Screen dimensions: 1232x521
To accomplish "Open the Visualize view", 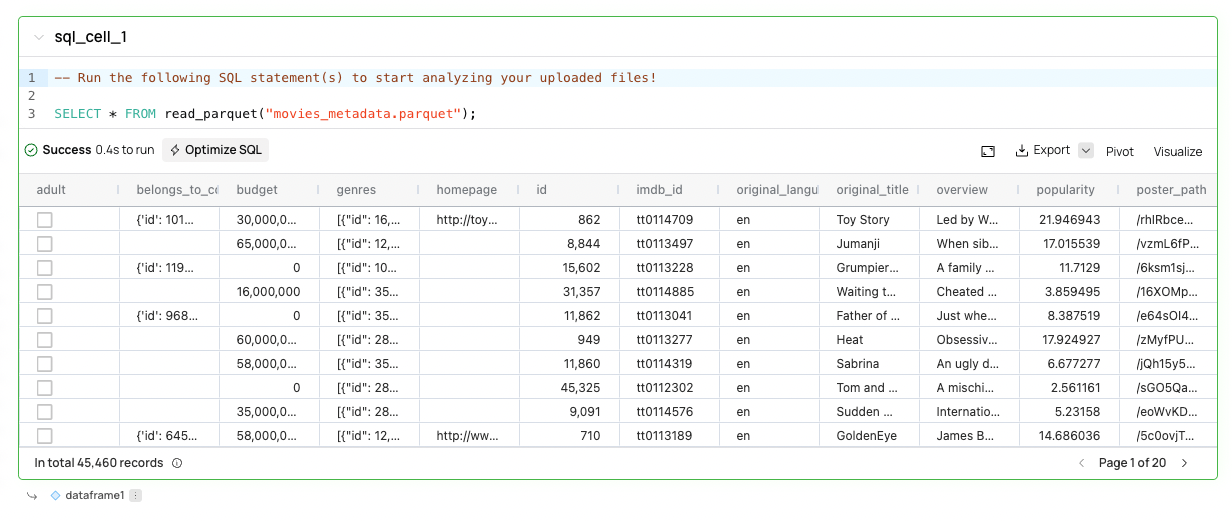I will pyautogui.click(x=1178, y=152).
